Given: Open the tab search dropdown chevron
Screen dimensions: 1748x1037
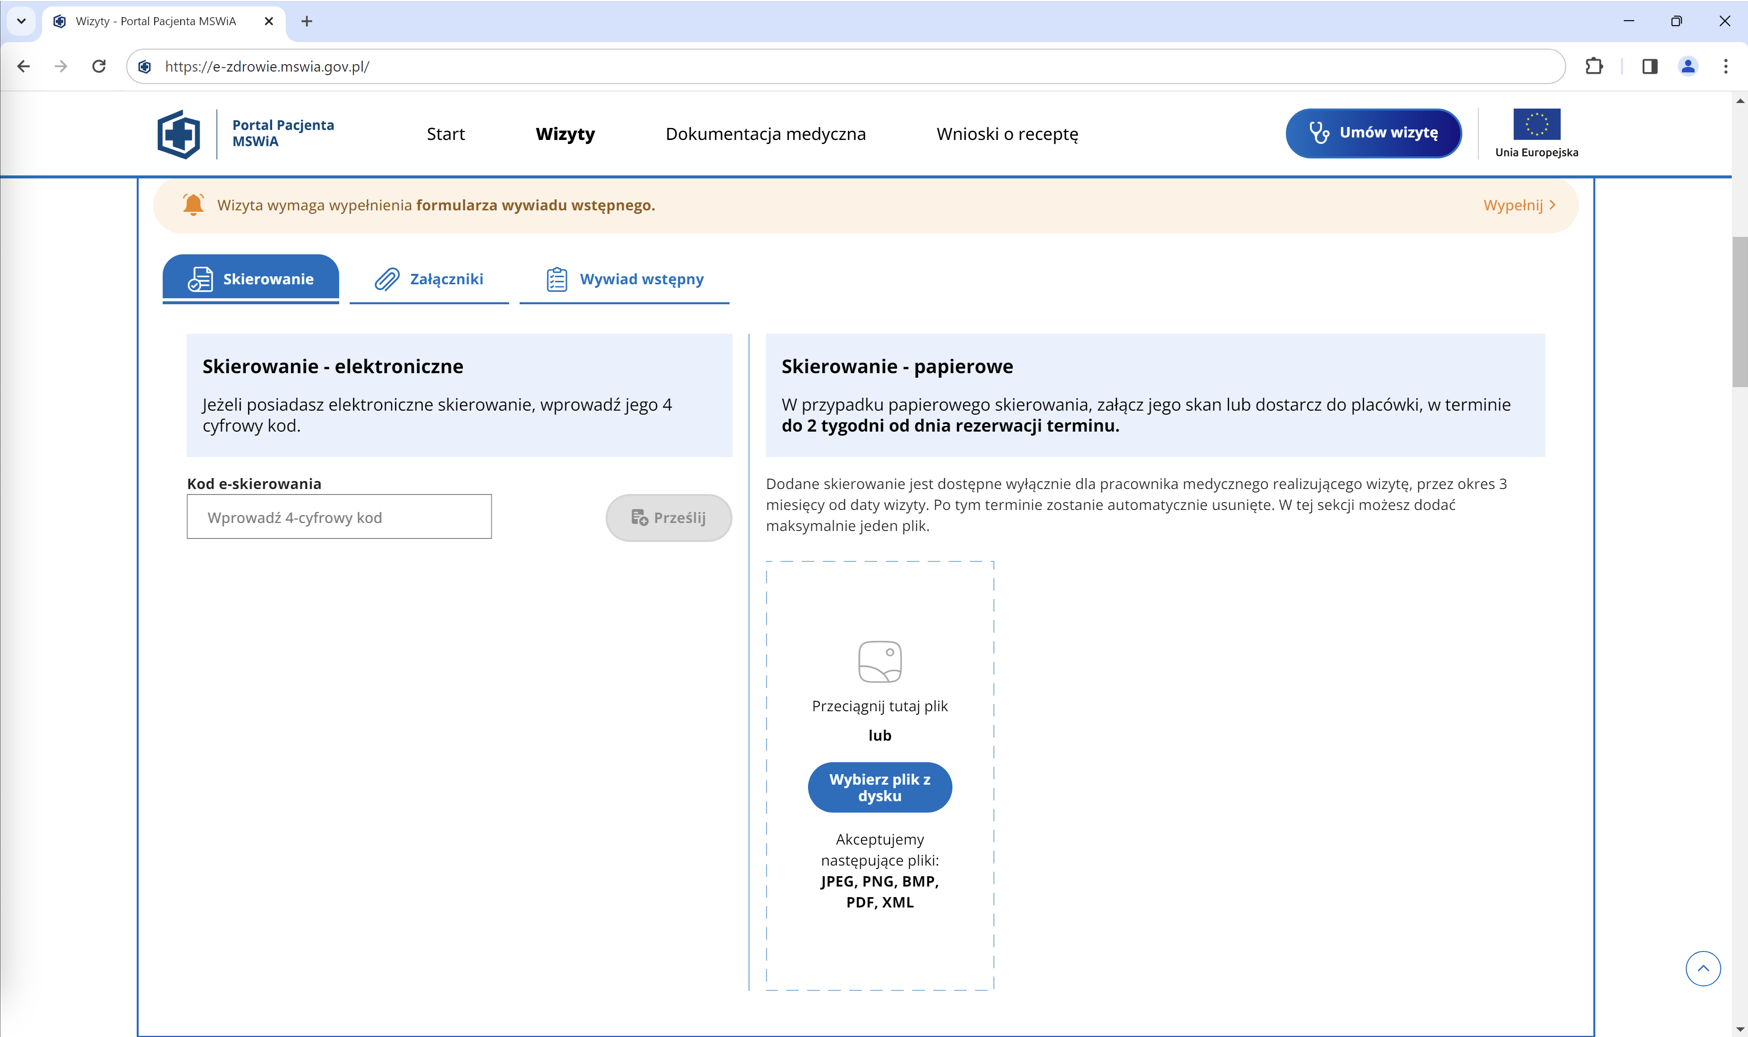Looking at the screenshot, I should click(21, 21).
